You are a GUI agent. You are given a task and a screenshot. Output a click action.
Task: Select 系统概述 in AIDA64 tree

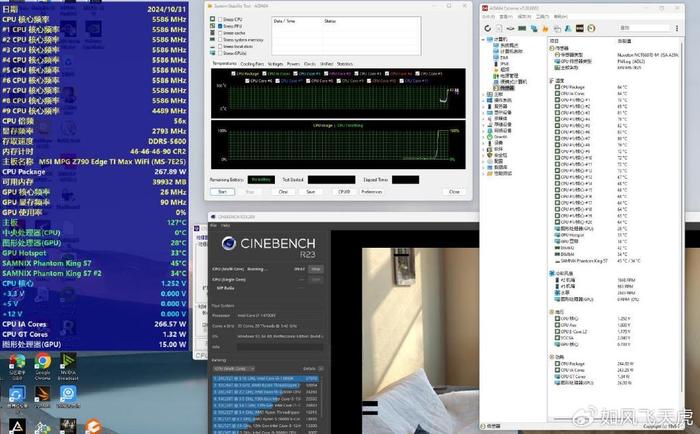pyautogui.click(x=509, y=46)
